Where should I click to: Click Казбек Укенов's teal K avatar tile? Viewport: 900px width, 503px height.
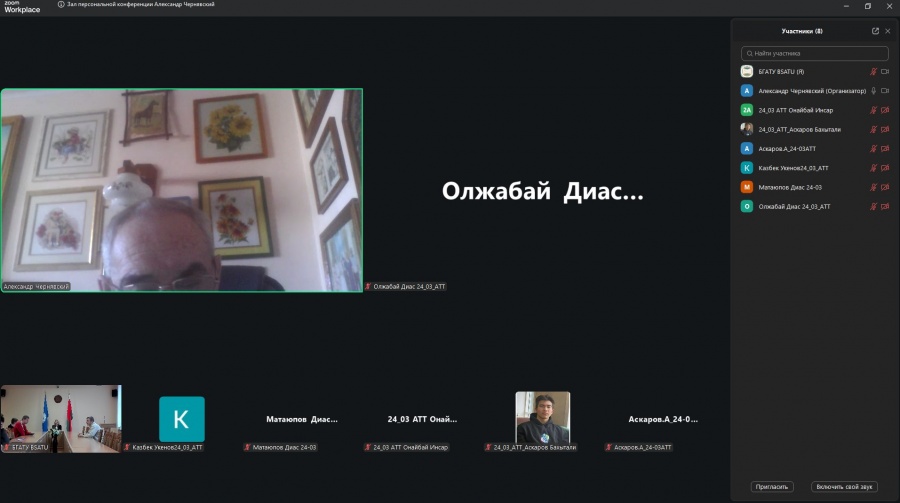(x=181, y=418)
